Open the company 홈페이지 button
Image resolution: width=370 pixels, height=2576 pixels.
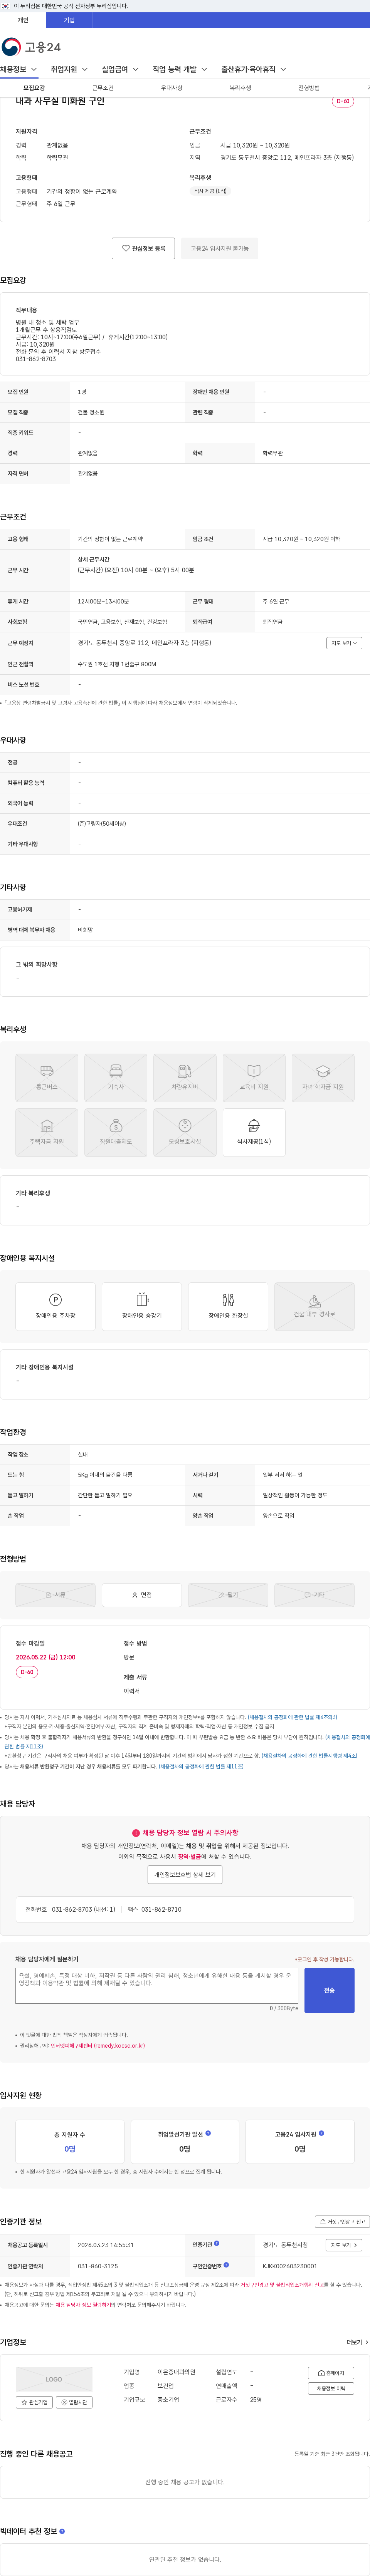331,2373
